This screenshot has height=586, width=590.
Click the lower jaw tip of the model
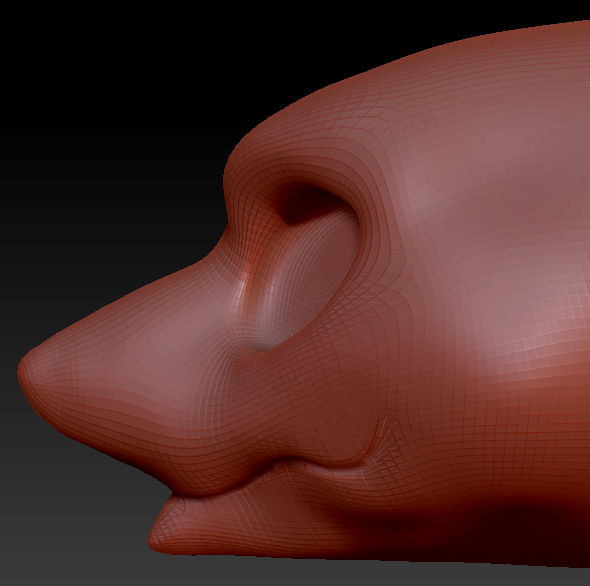160,538
